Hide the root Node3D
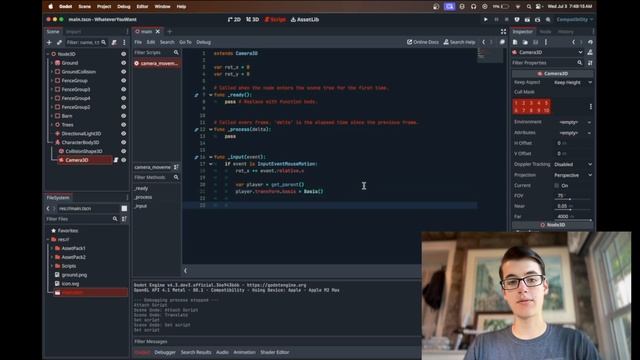The width and height of the screenshot is (640, 360). click(x=123, y=54)
